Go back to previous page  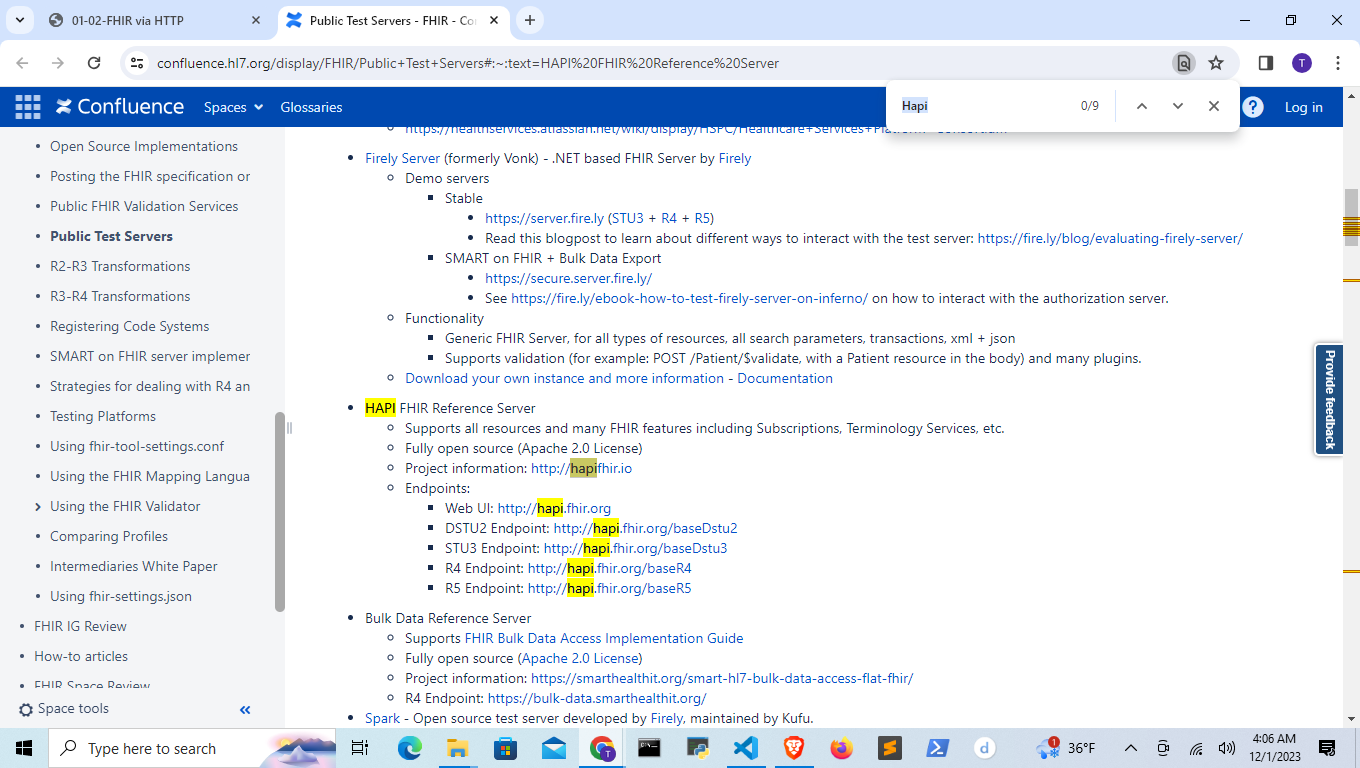pos(23,63)
